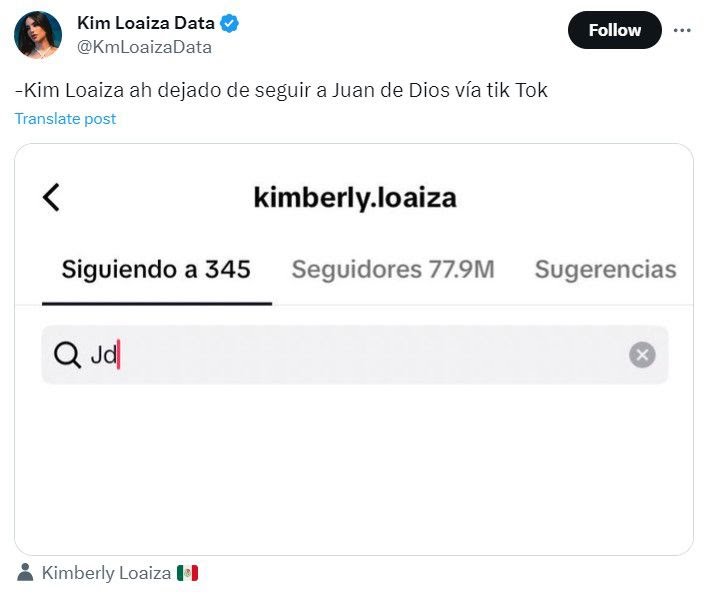This screenshot has width=706, height=594.
Task: Click the Mexico flag emoji
Action: coord(187,573)
